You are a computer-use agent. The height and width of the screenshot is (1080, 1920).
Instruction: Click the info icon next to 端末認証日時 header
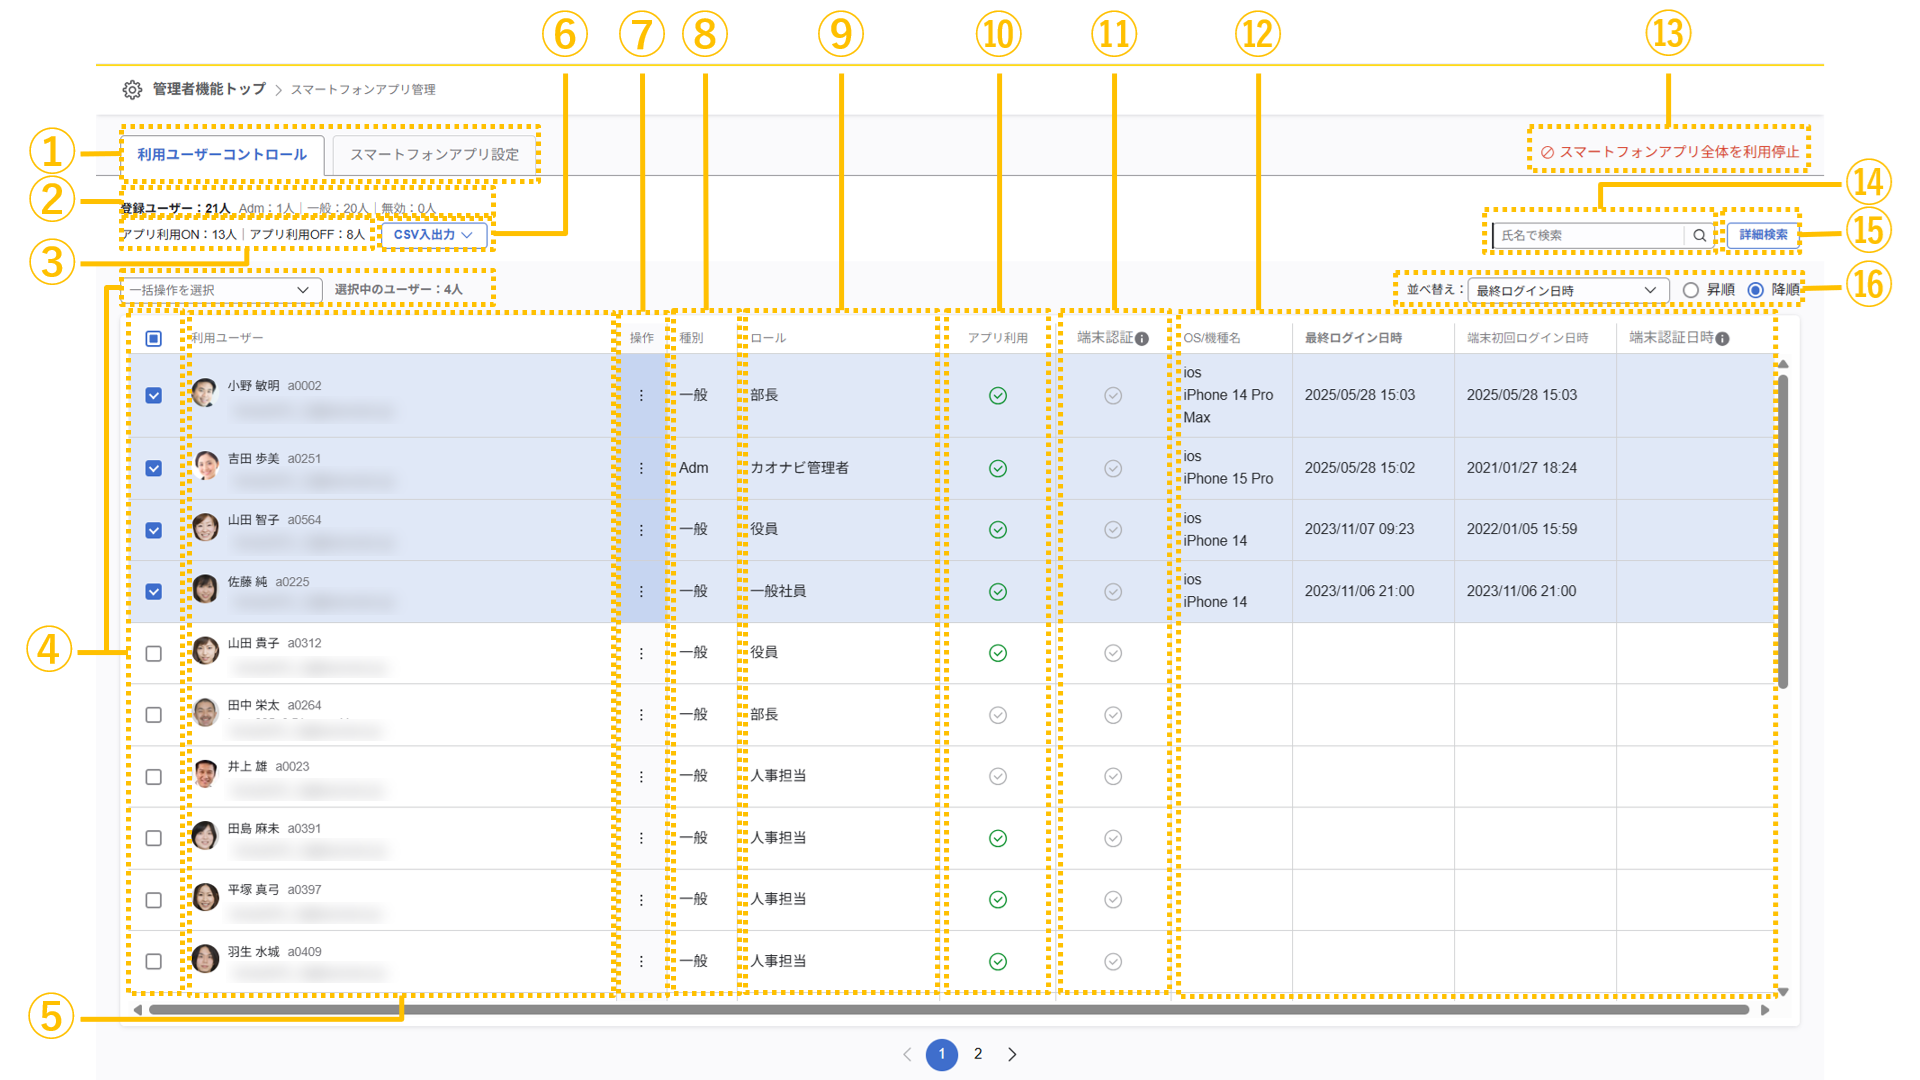(1722, 337)
